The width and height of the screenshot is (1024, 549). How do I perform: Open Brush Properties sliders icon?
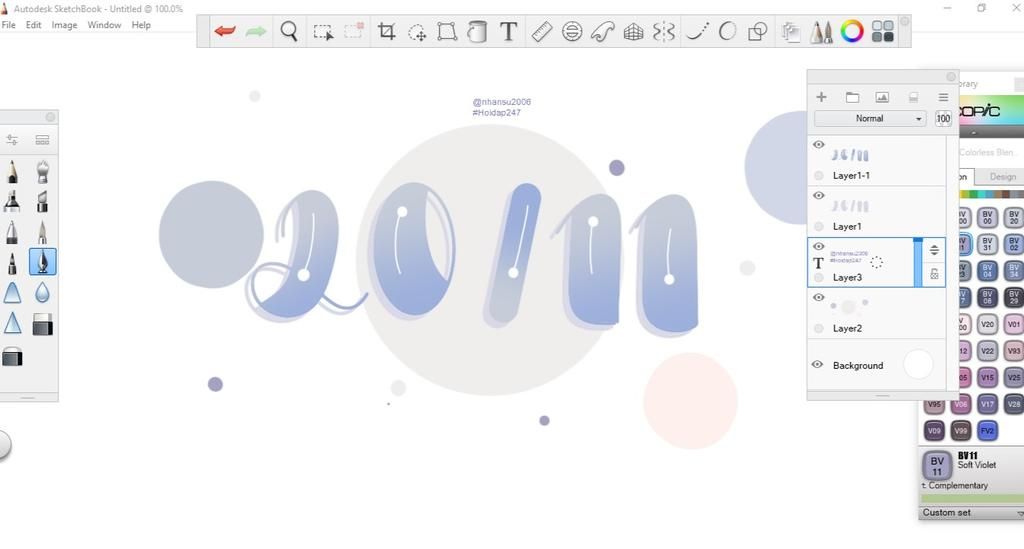click(x=12, y=140)
